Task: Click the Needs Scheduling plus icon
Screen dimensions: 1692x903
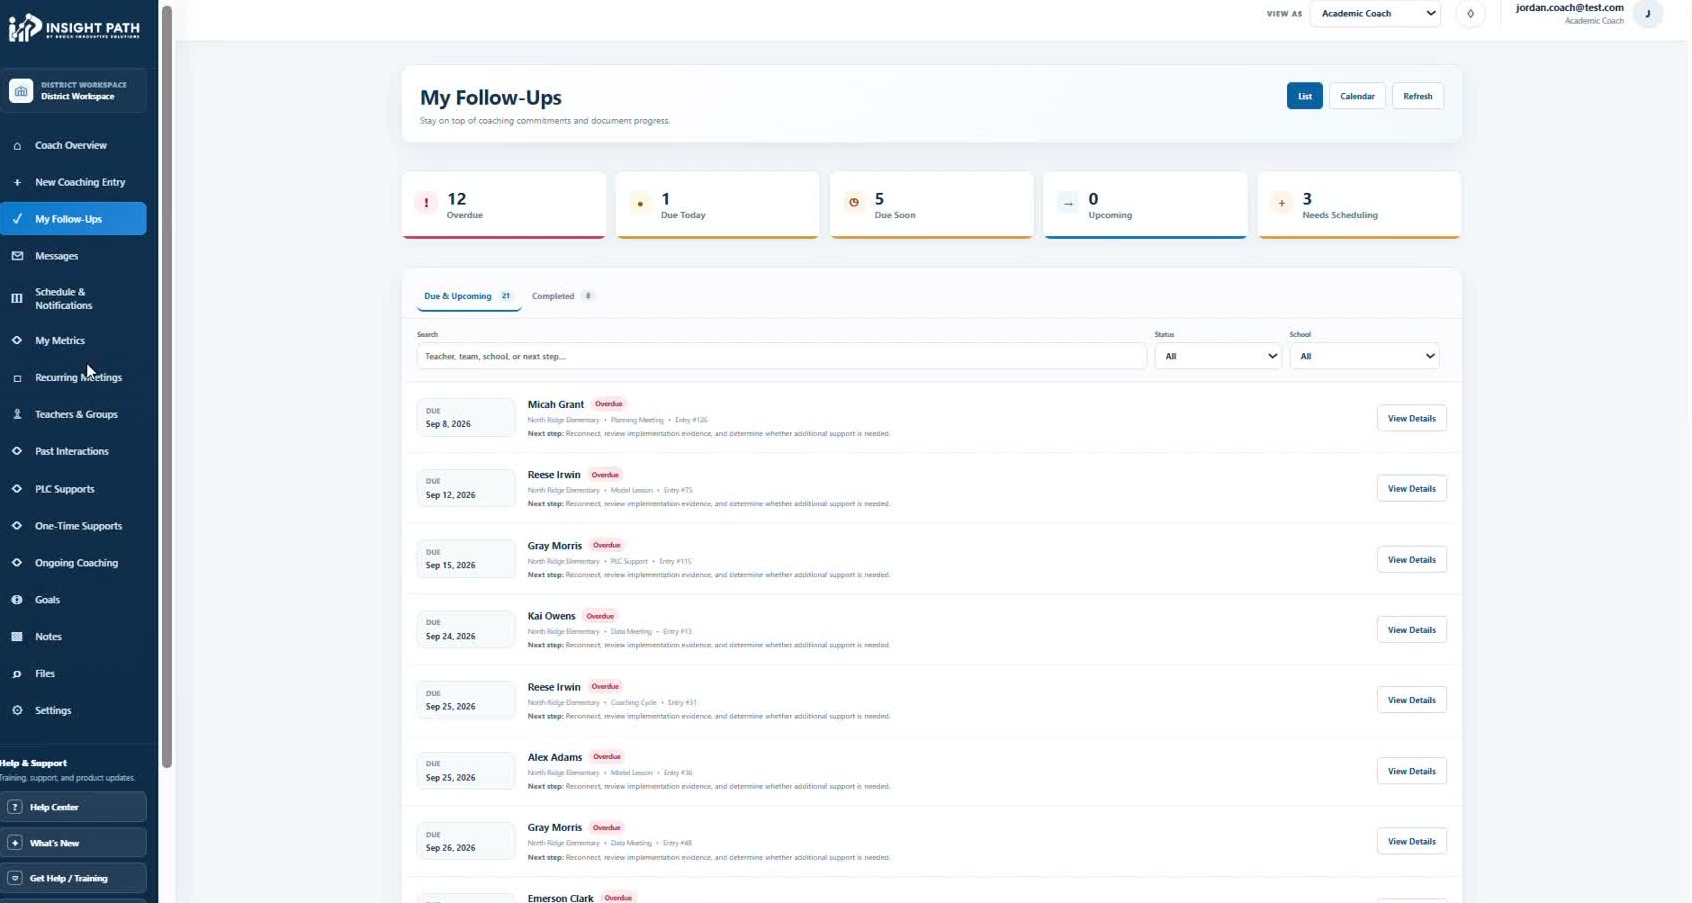Action: 1282,203
